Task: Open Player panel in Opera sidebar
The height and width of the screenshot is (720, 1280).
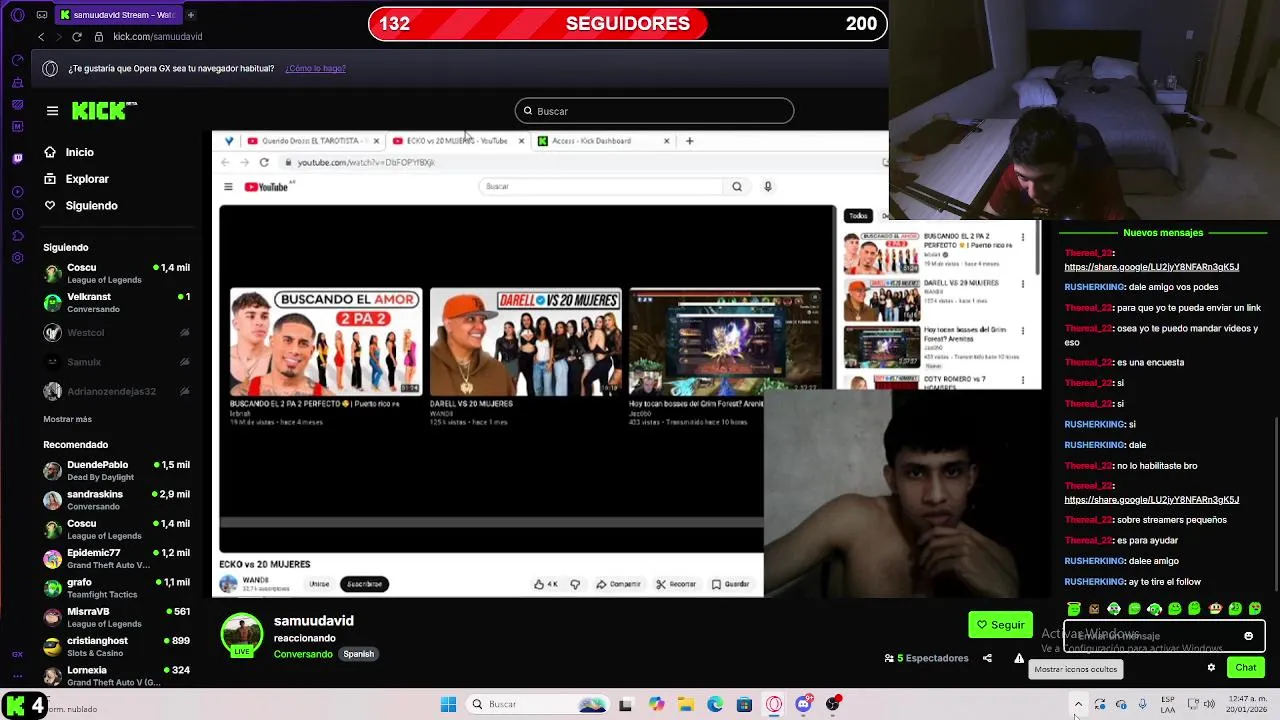Action: pos(17,191)
